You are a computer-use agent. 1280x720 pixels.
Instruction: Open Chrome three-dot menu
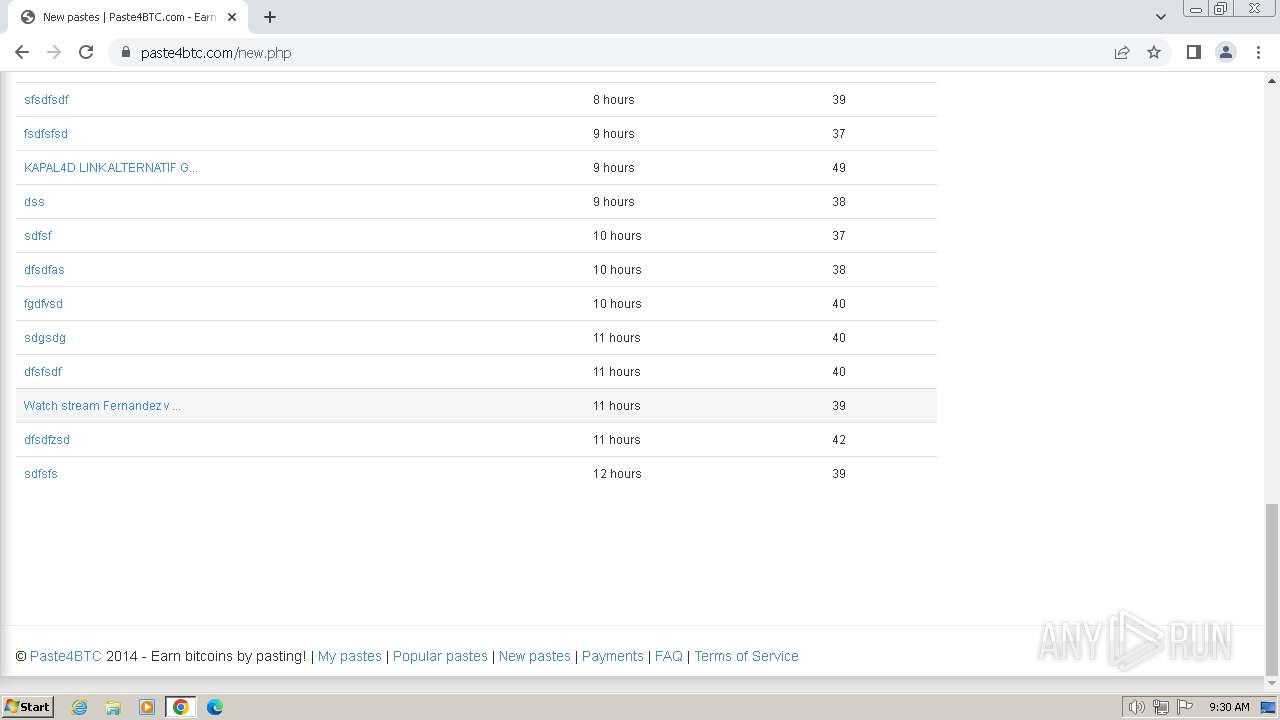coord(1258,52)
